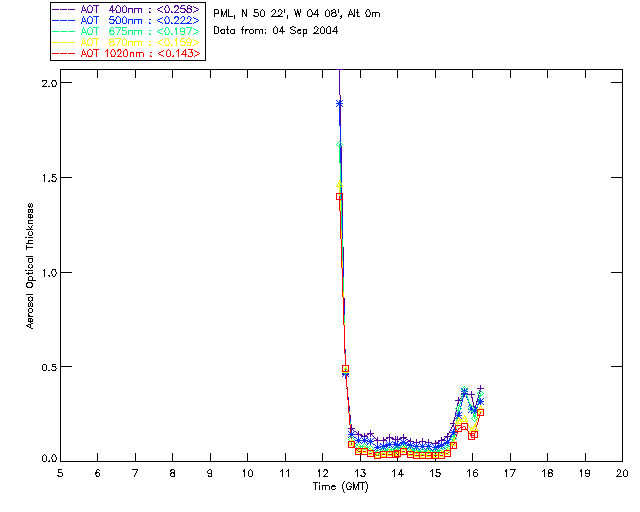Screen dimensions: 640x512
Task: Select the AOT 675nm legend entry
Action: [127, 31]
